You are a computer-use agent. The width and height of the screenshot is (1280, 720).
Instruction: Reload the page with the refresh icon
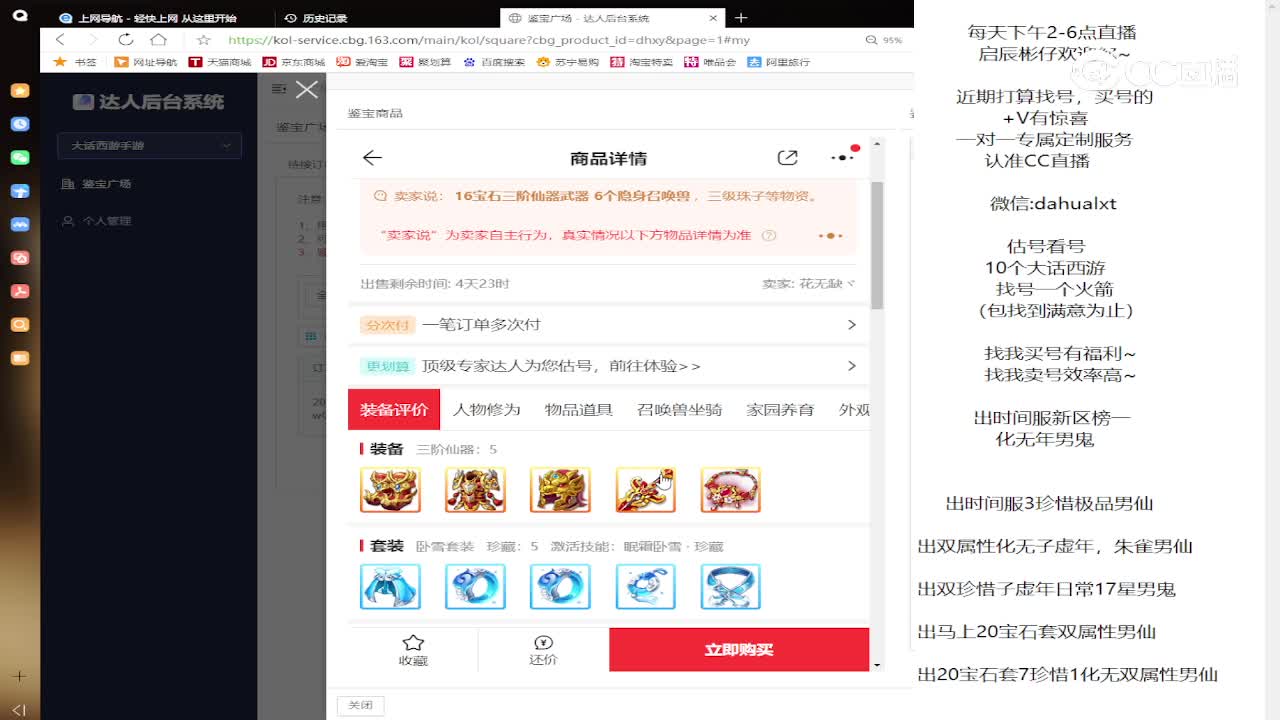126,40
